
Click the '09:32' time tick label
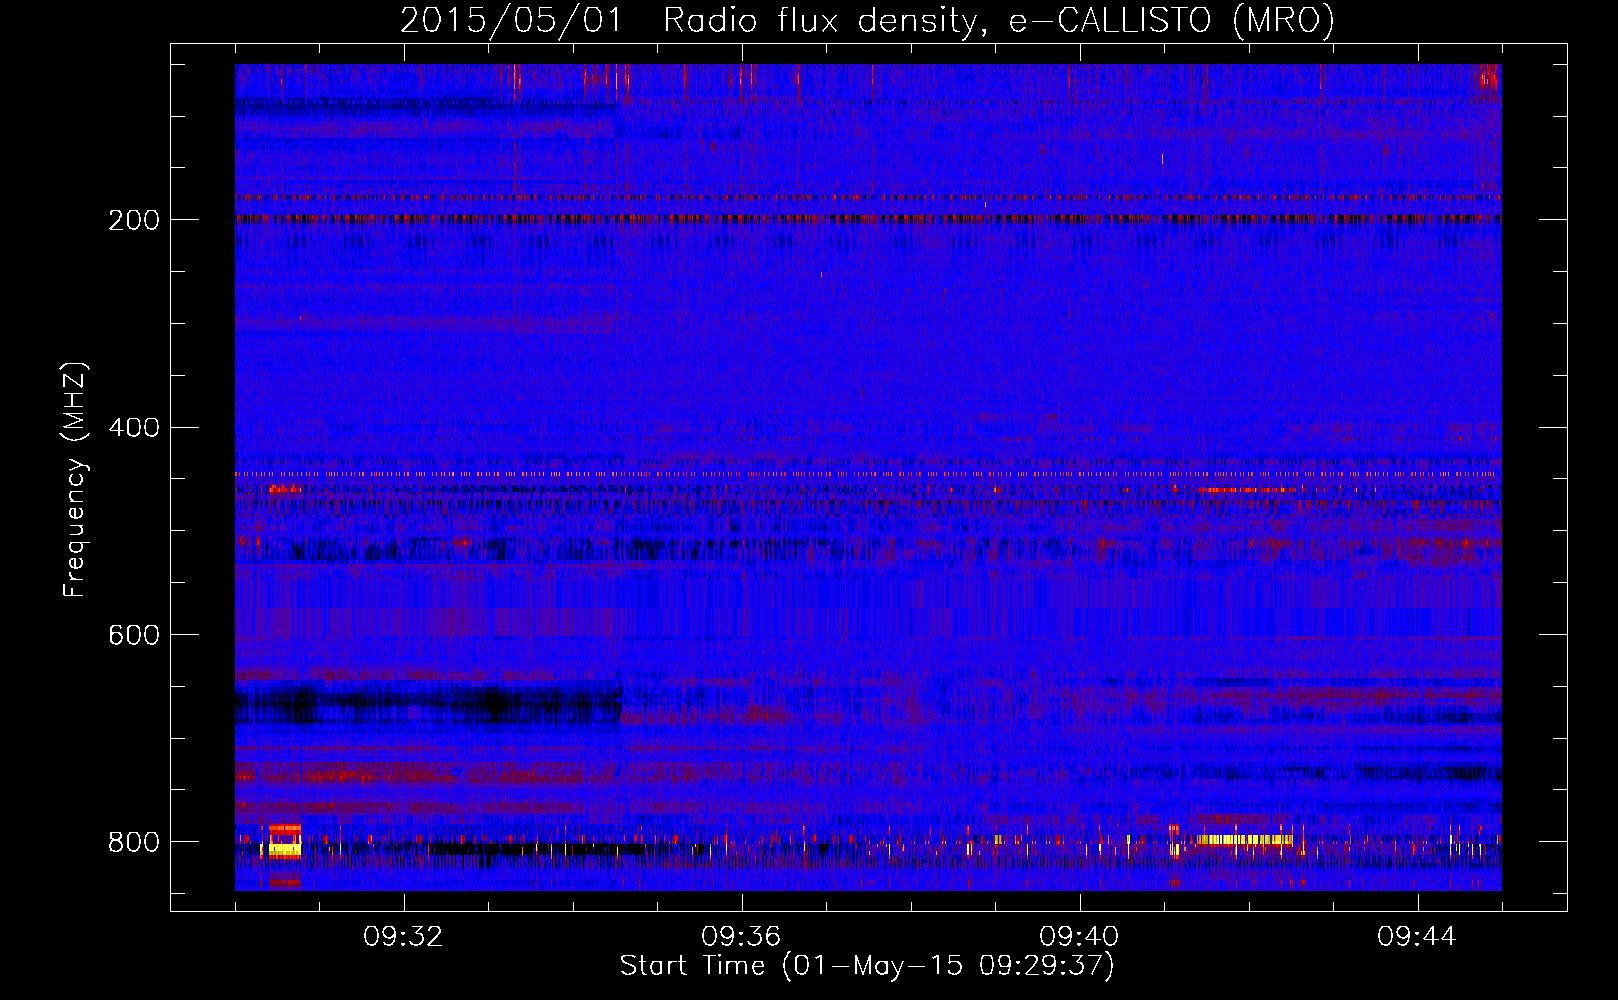[403, 937]
